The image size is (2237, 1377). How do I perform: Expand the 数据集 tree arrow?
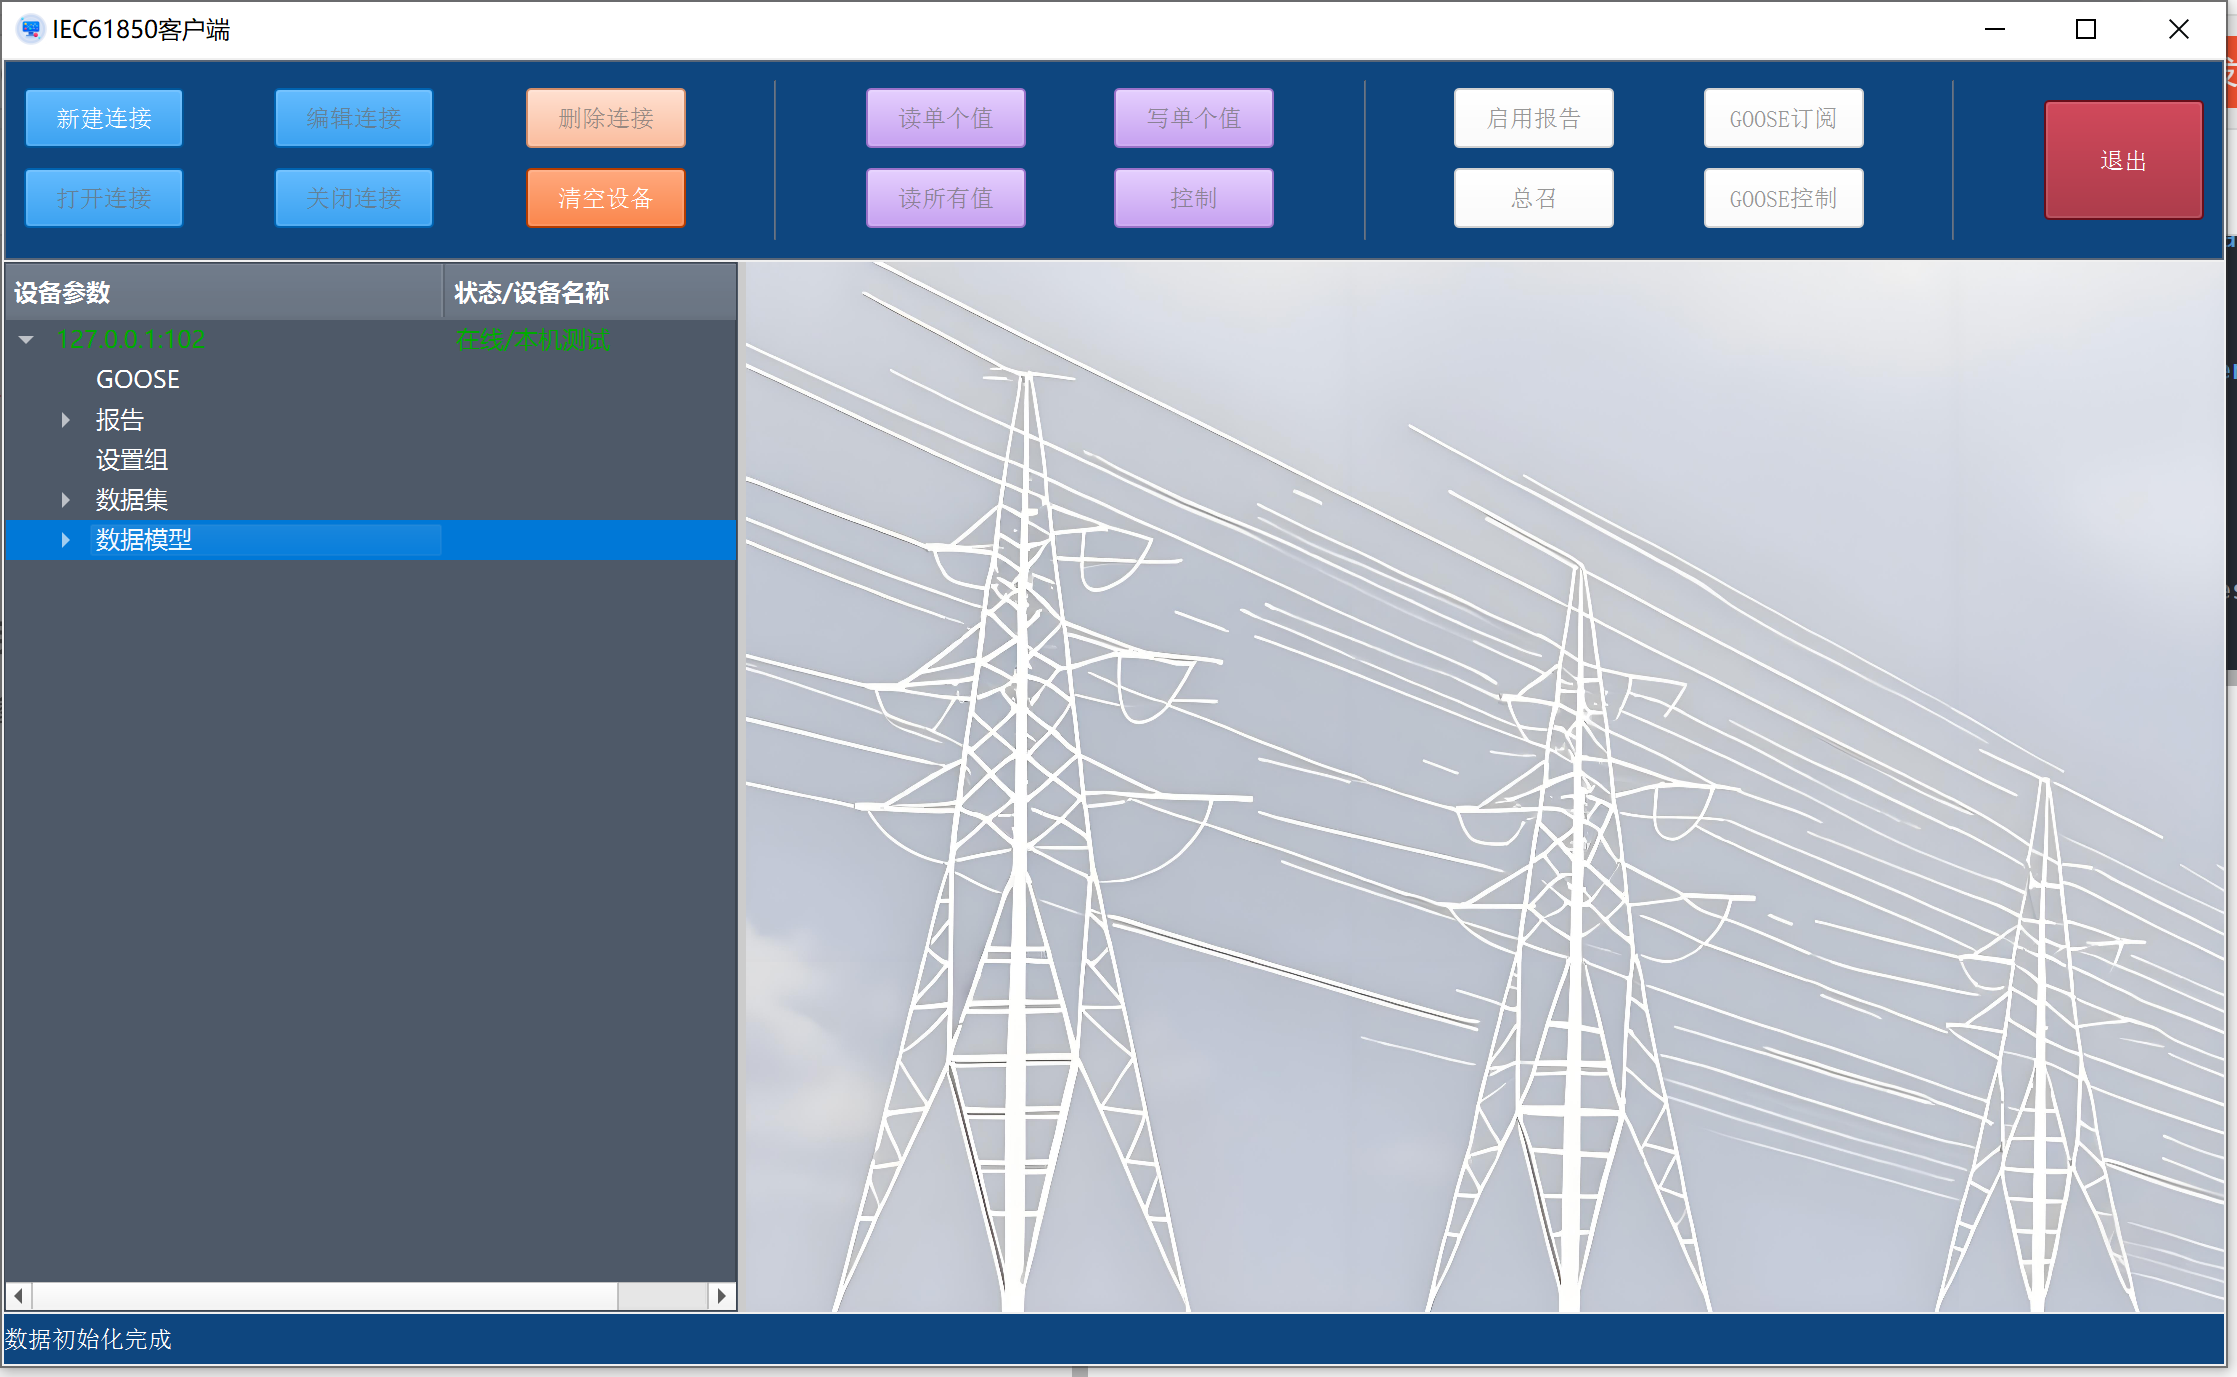click(66, 500)
